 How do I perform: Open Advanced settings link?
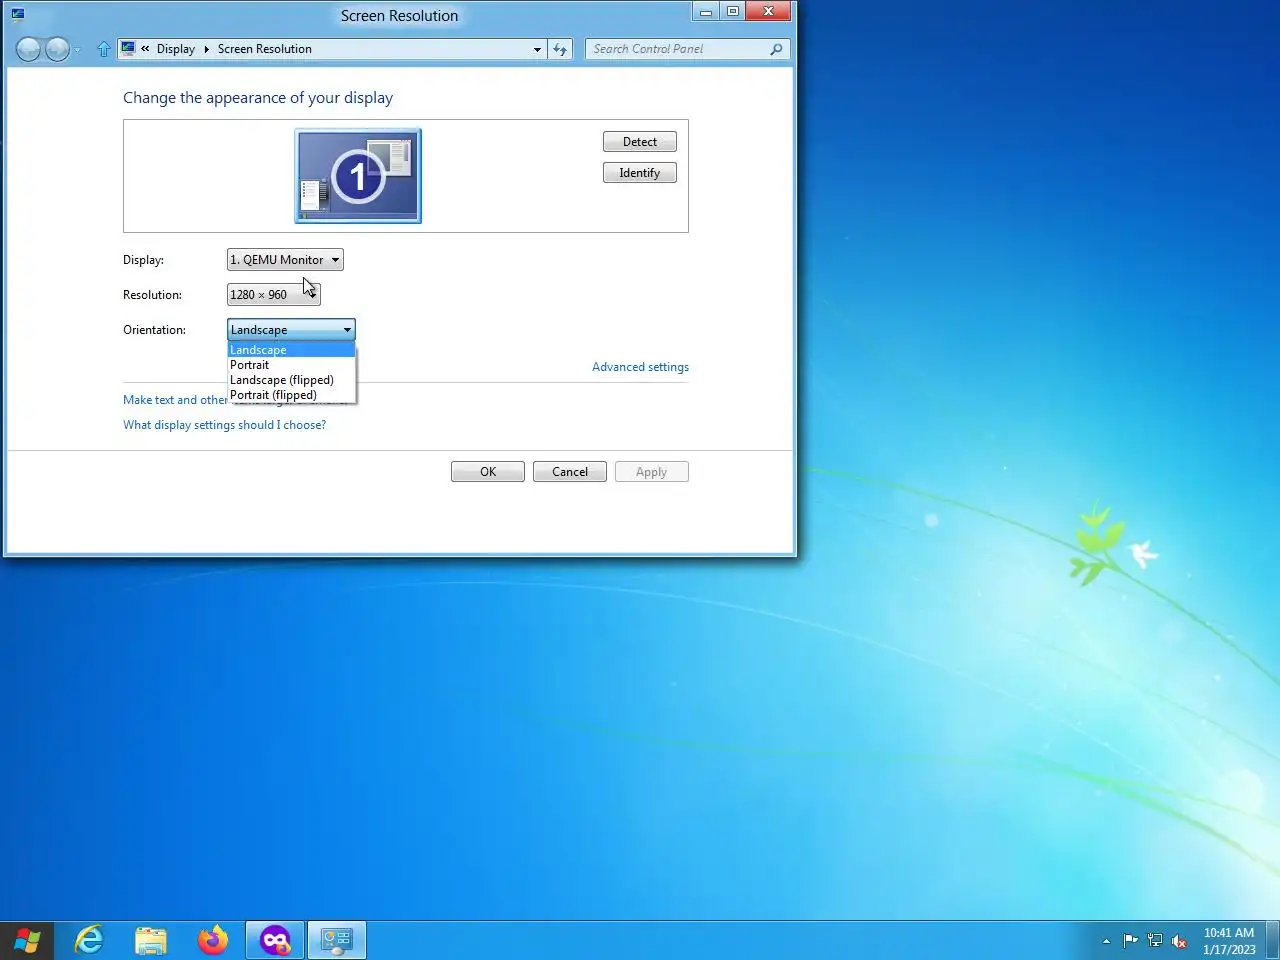pos(640,367)
